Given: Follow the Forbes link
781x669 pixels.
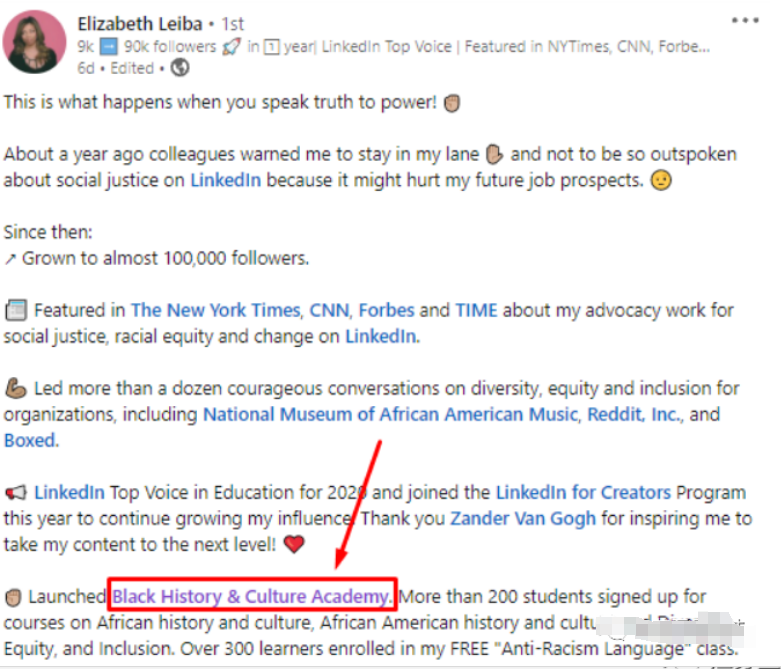Looking at the screenshot, I should point(386,310).
